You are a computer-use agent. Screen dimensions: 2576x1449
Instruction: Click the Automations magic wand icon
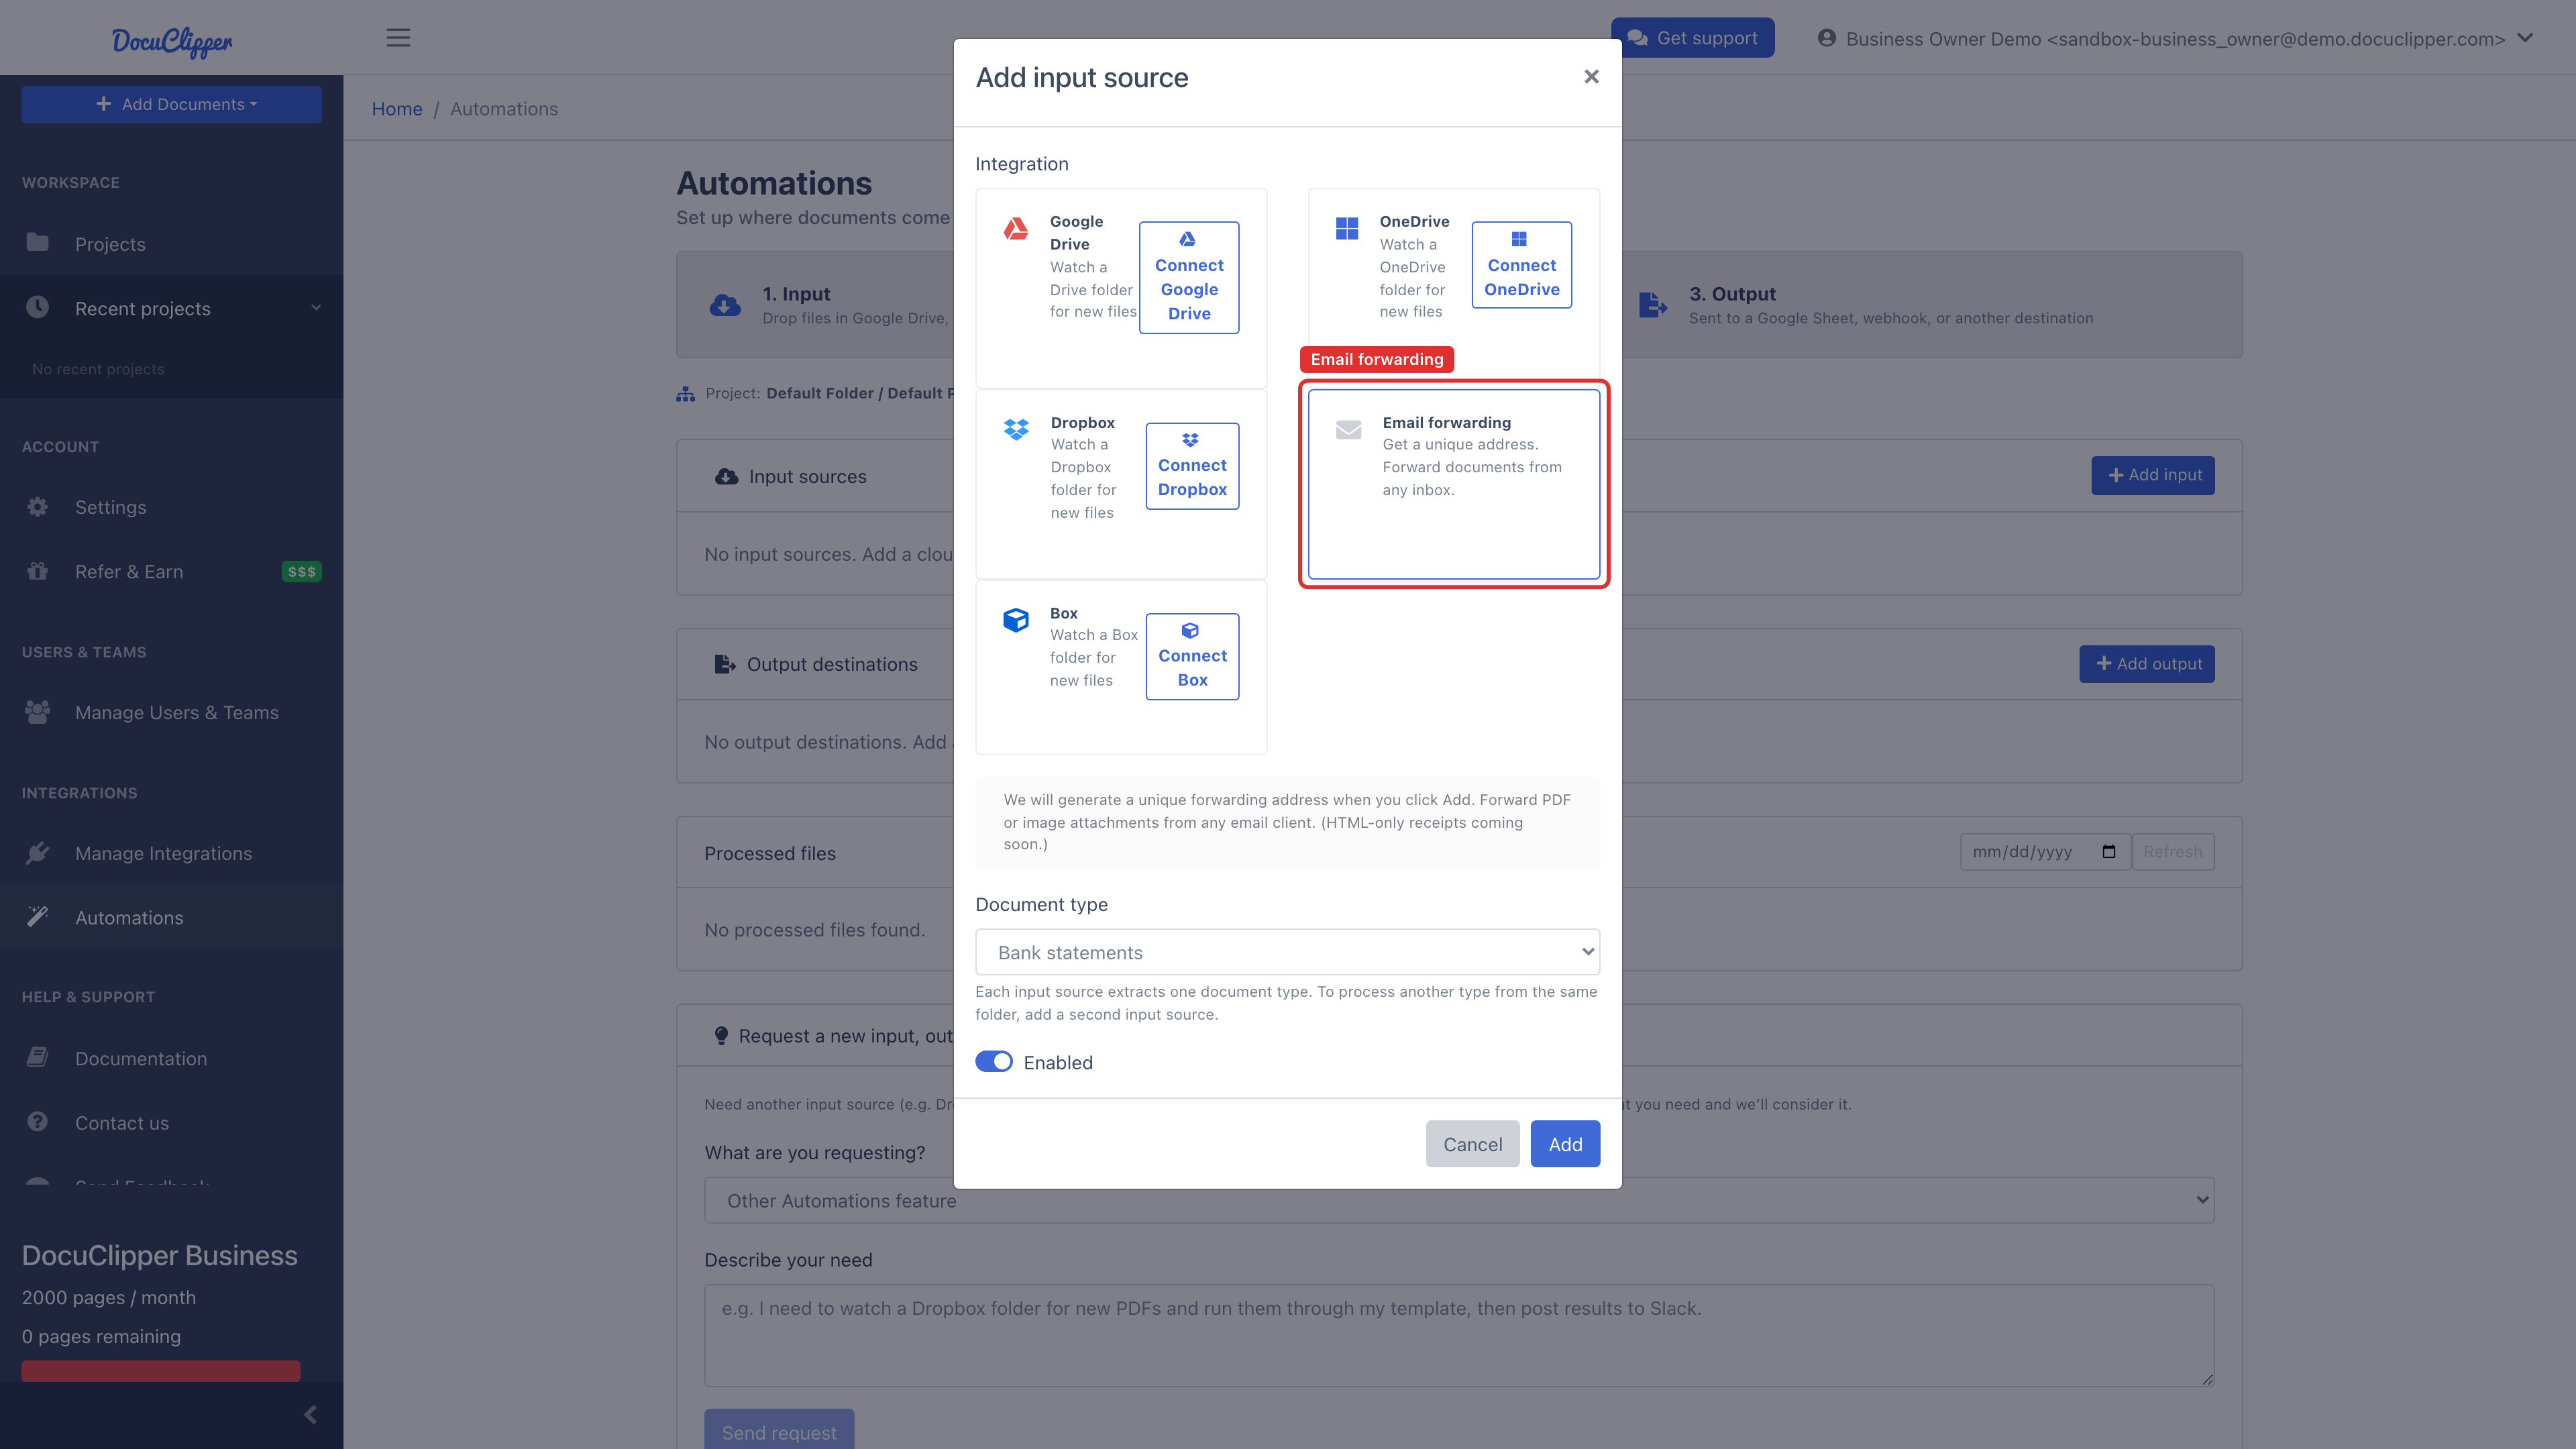[x=37, y=916]
